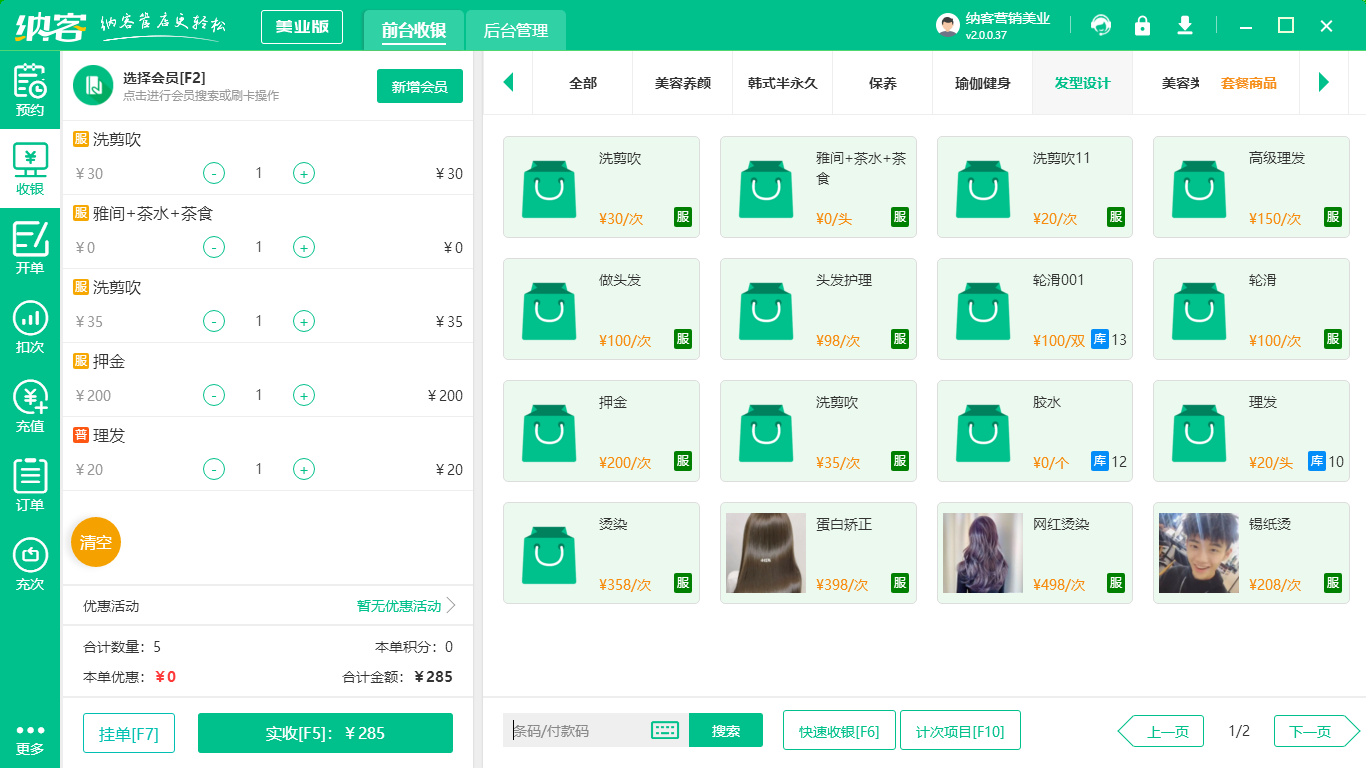Add 胶水 ¥0/个 product card
Viewport: 1366px width, 768px height.
(x=1035, y=431)
